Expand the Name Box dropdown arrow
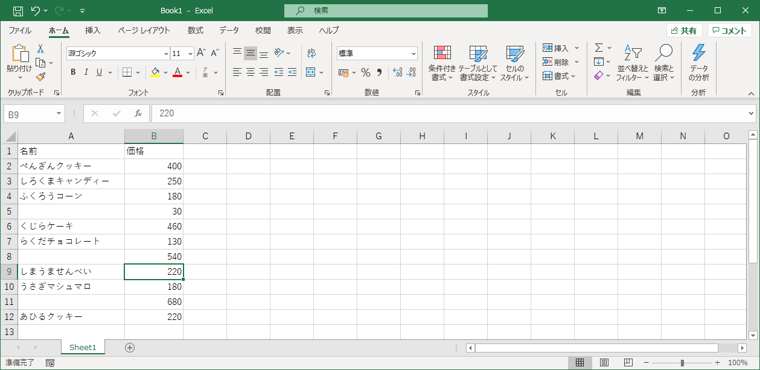Viewport: 760px width, 370px height. [59, 113]
